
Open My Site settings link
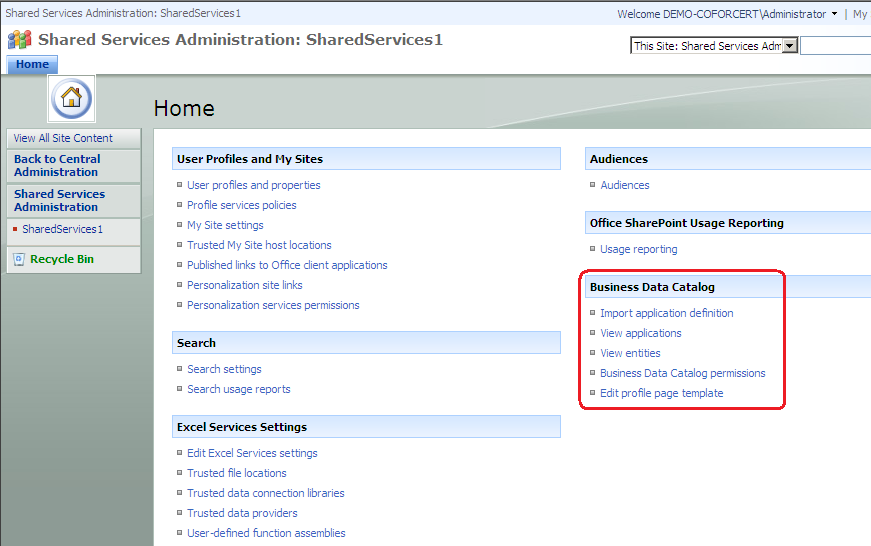(x=225, y=225)
